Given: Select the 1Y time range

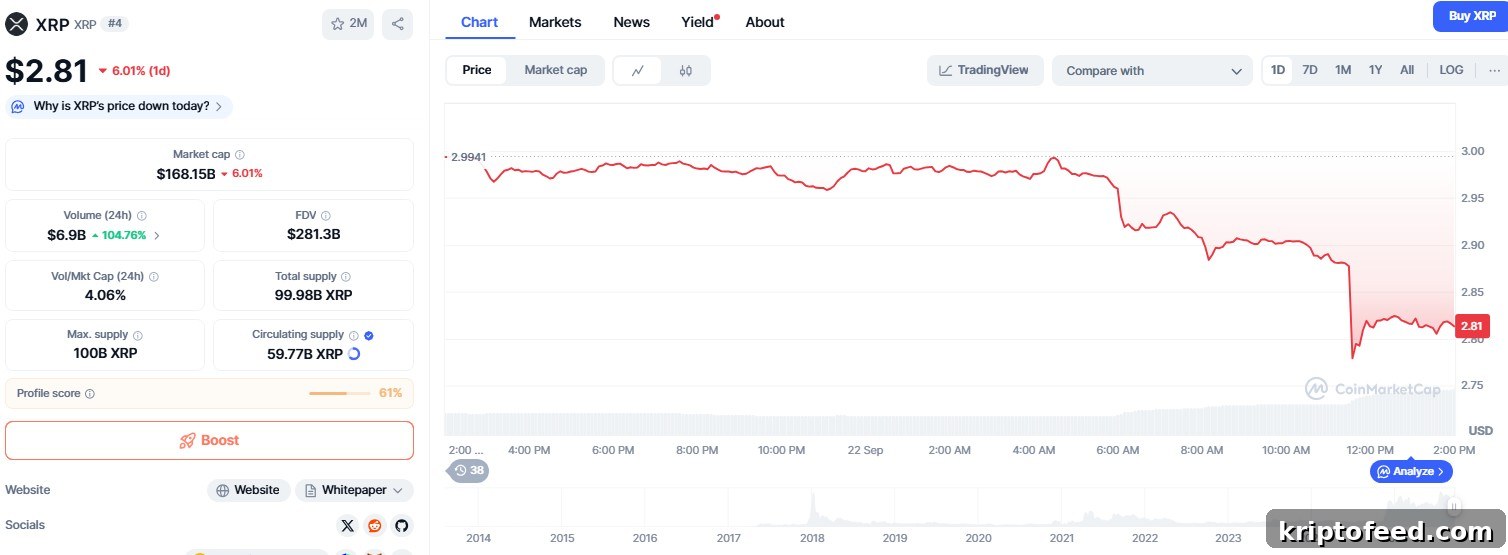Looking at the screenshot, I should pyautogui.click(x=1376, y=70).
